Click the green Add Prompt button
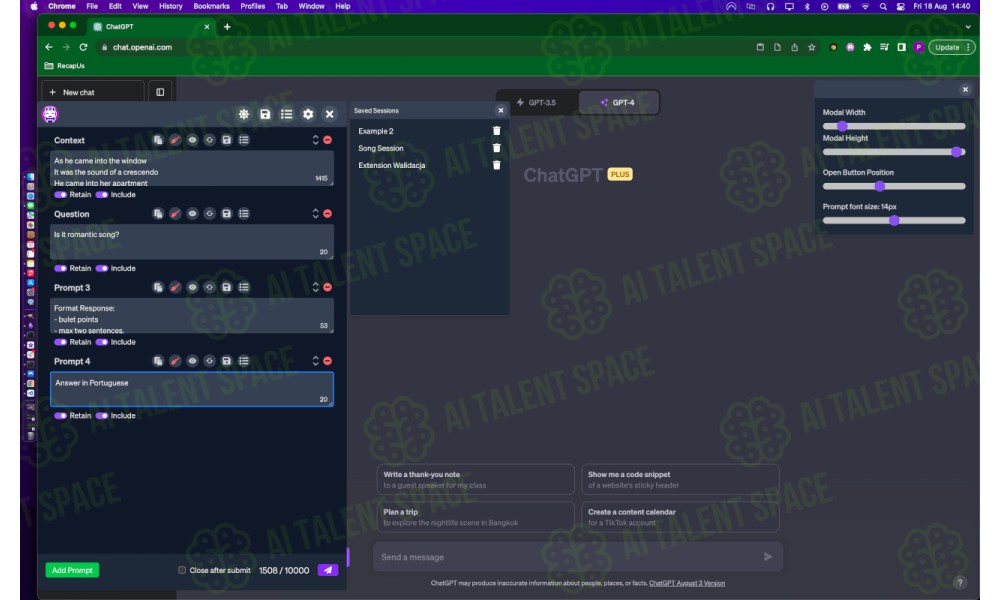Screen dimensions: 1000x600 point(72,570)
